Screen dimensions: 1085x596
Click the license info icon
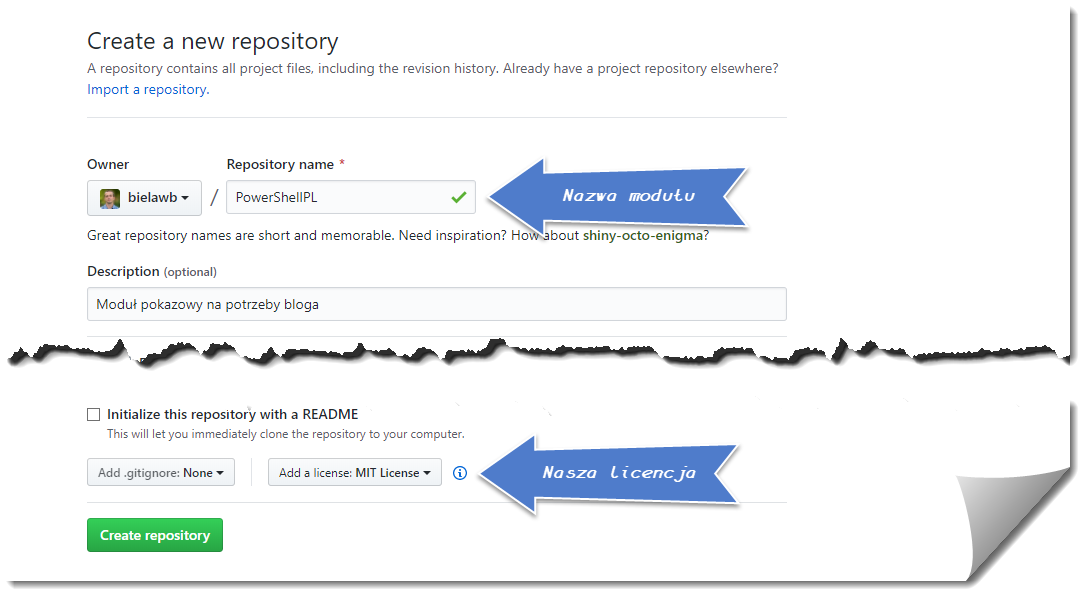[x=460, y=473]
